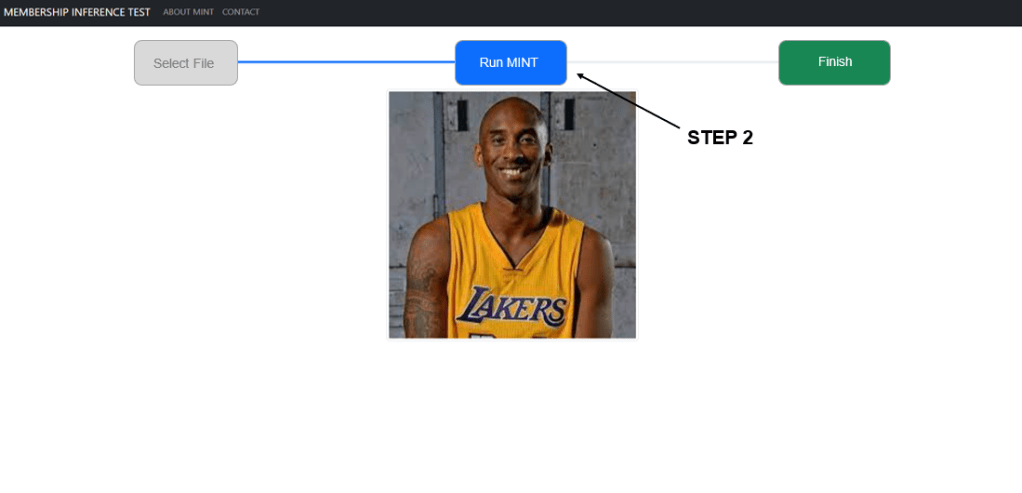Click the arrowhead tip near Run MINT

coord(580,74)
